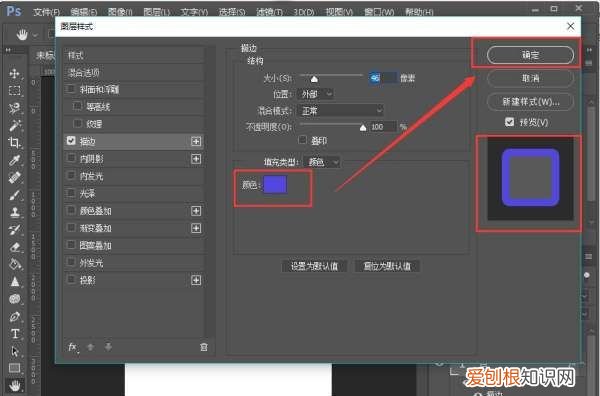Delete effect with the trash icon
Image resolution: width=600 pixels, height=396 pixels.
pyautogui.click(x=204, y=347)
